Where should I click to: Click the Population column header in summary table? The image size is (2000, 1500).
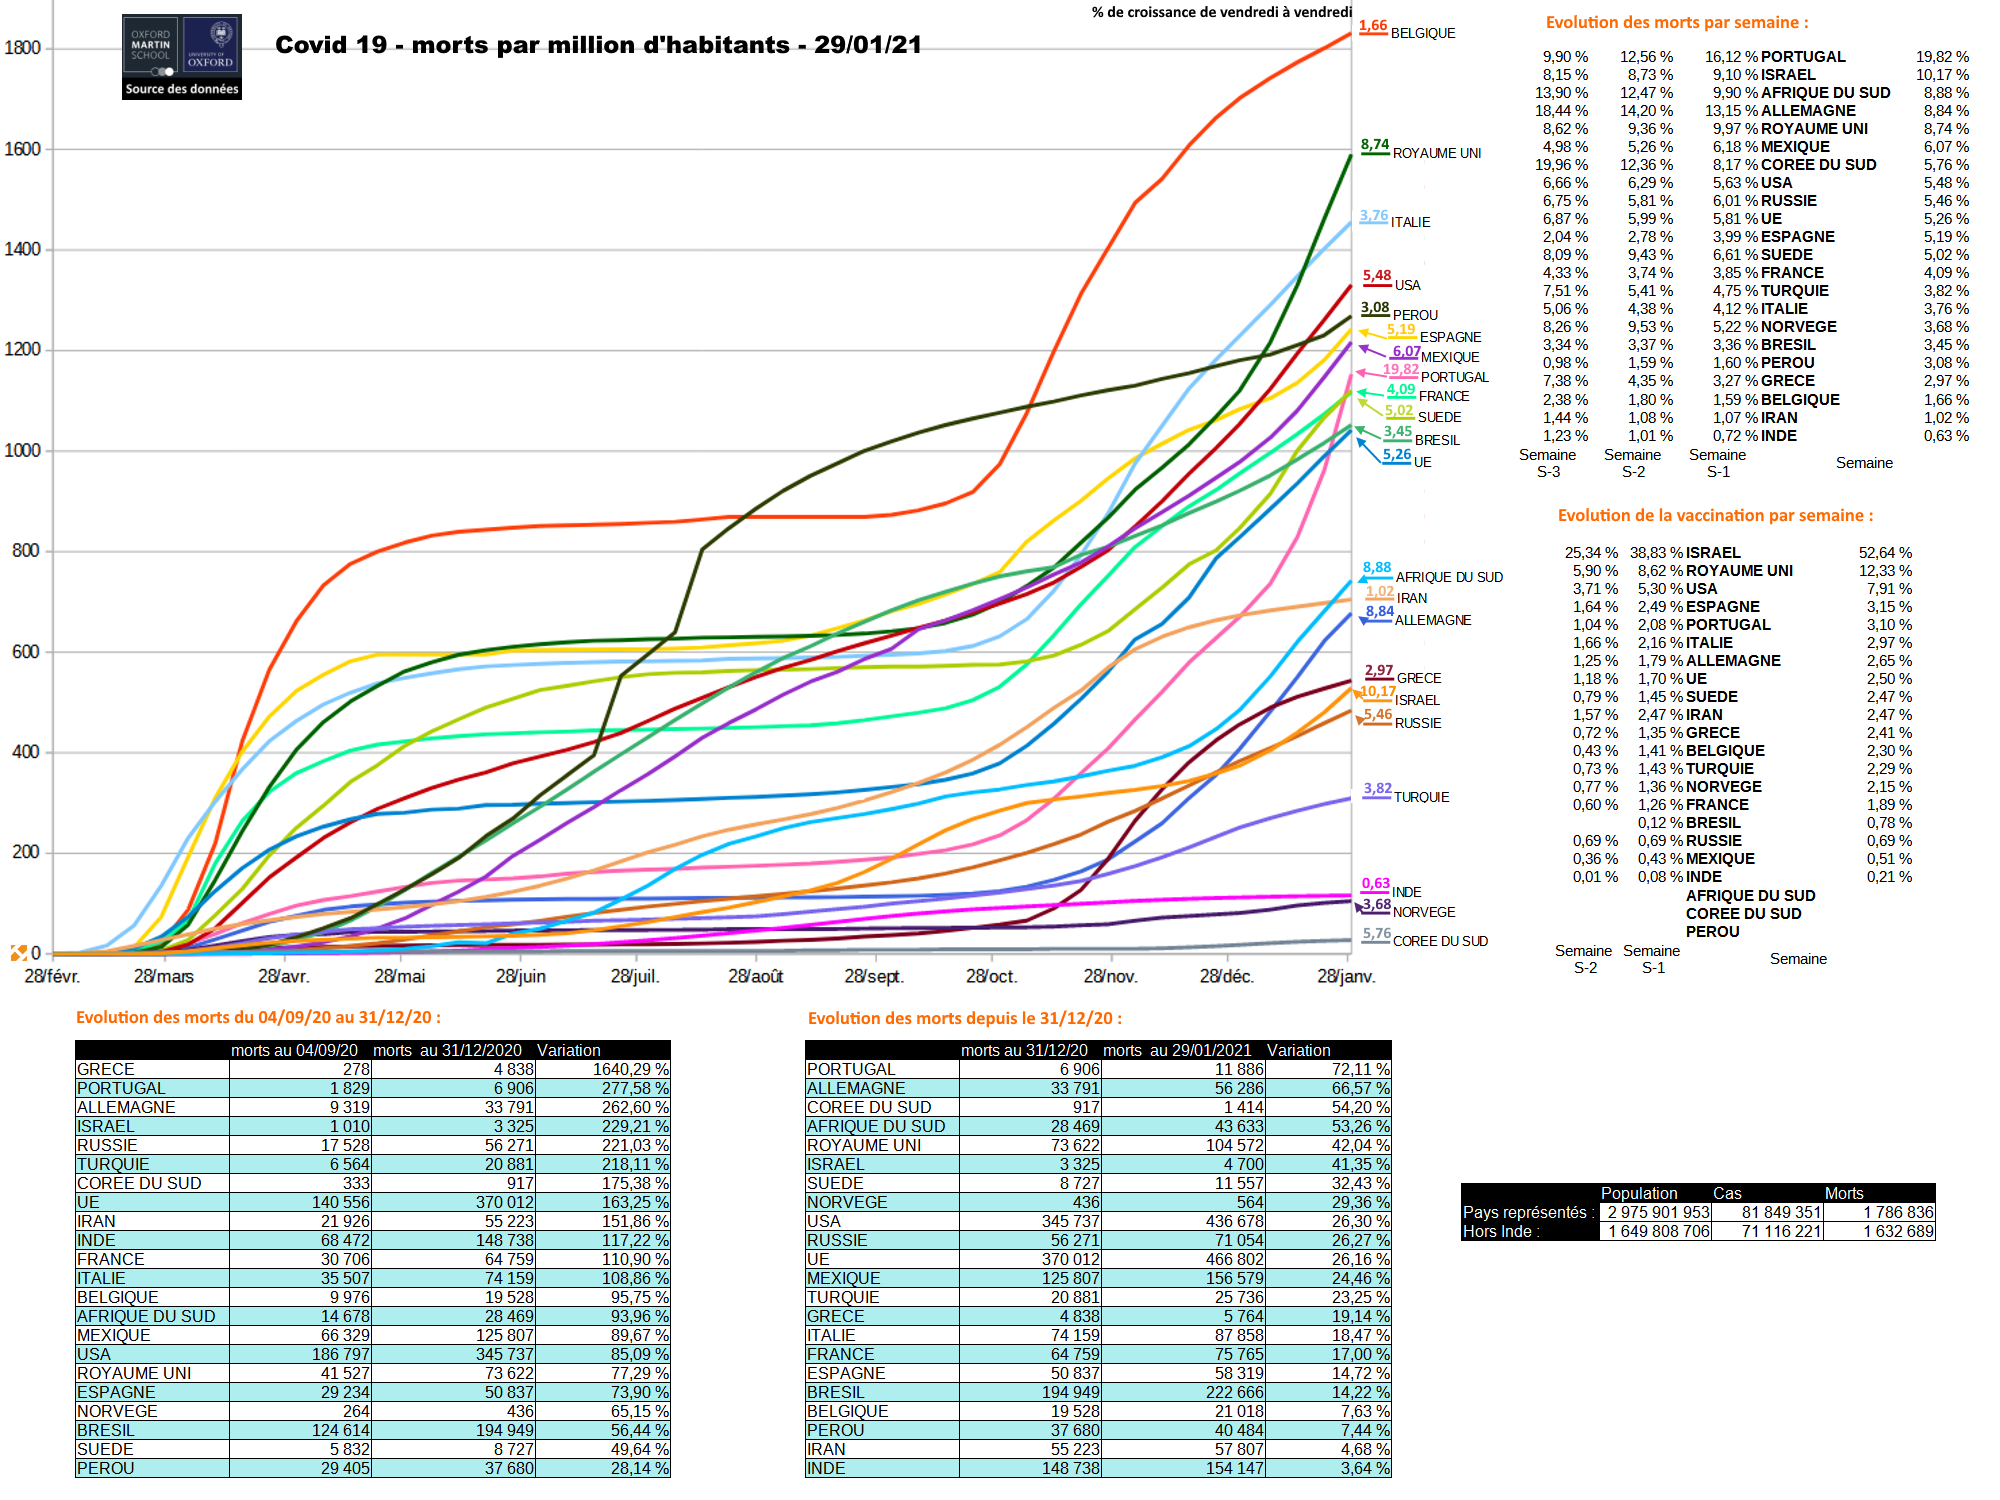1639,1193
